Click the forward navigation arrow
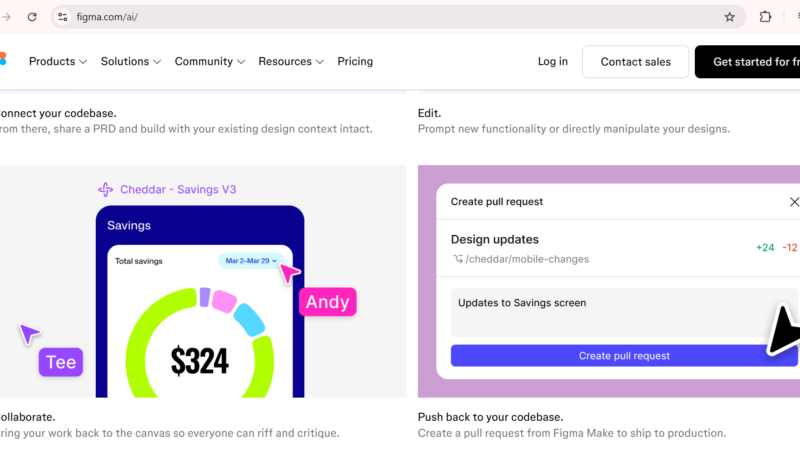Image resolution: width=800 pixels, height=450 pixels. point(6,17)
